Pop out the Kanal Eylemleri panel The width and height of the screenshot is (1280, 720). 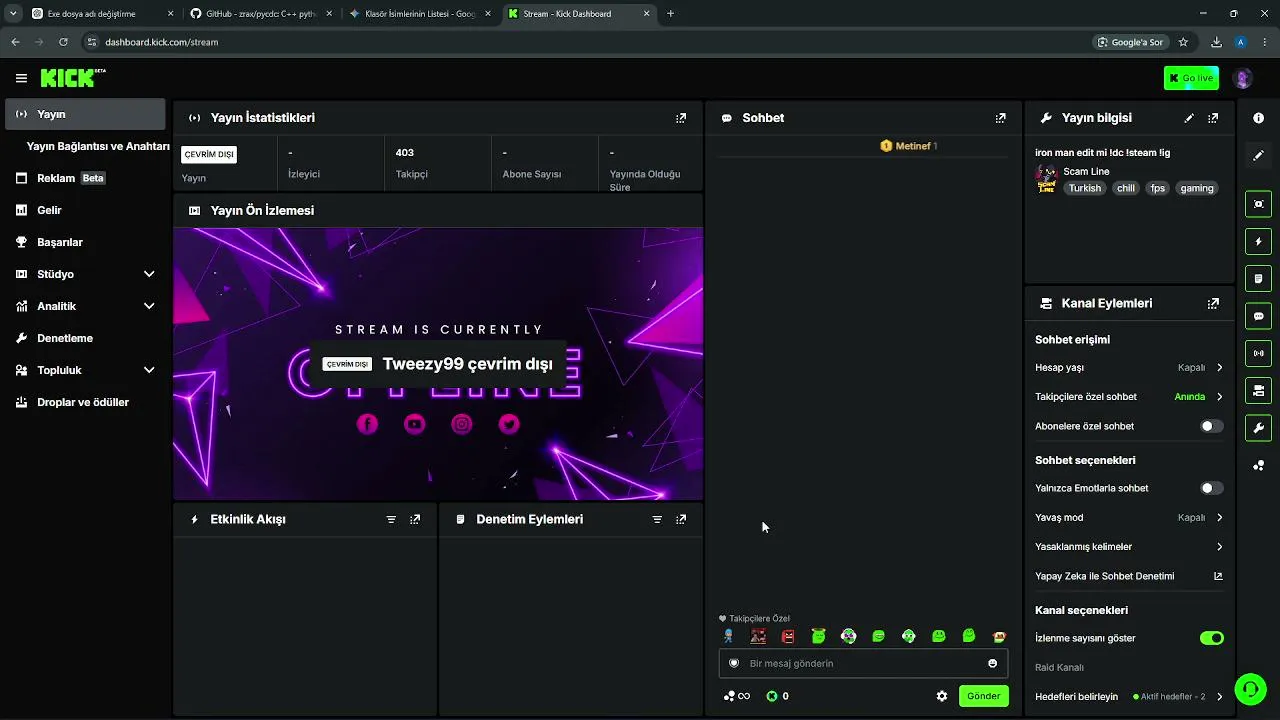point(1213,303)
